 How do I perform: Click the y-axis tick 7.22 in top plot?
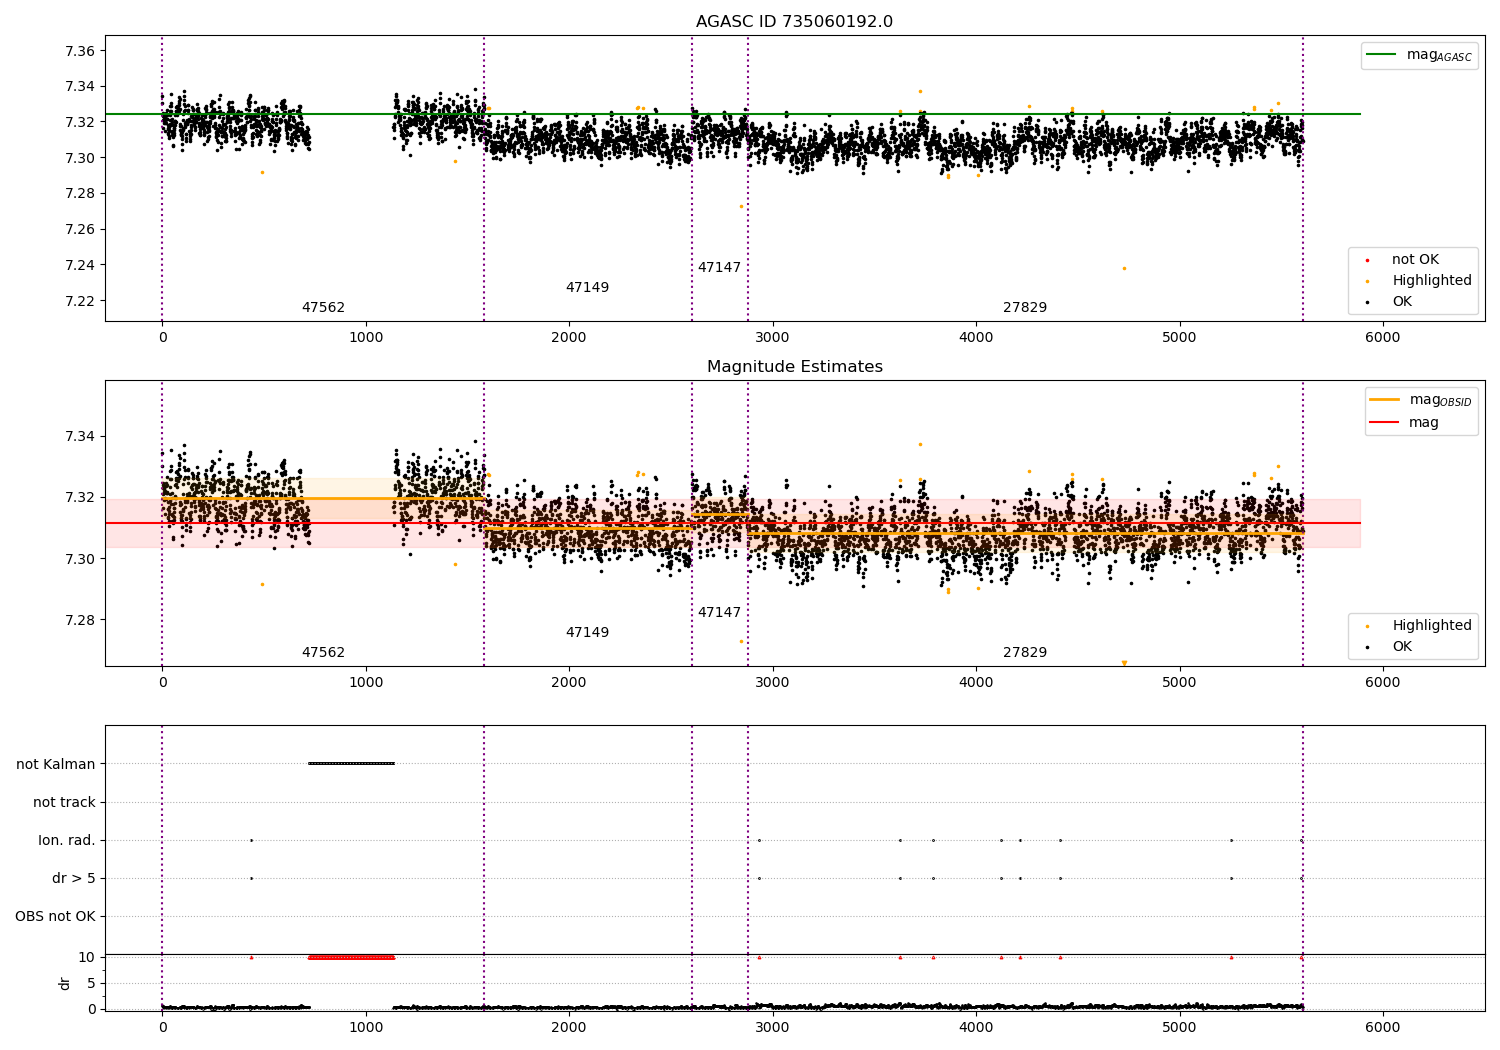point(80,301)
